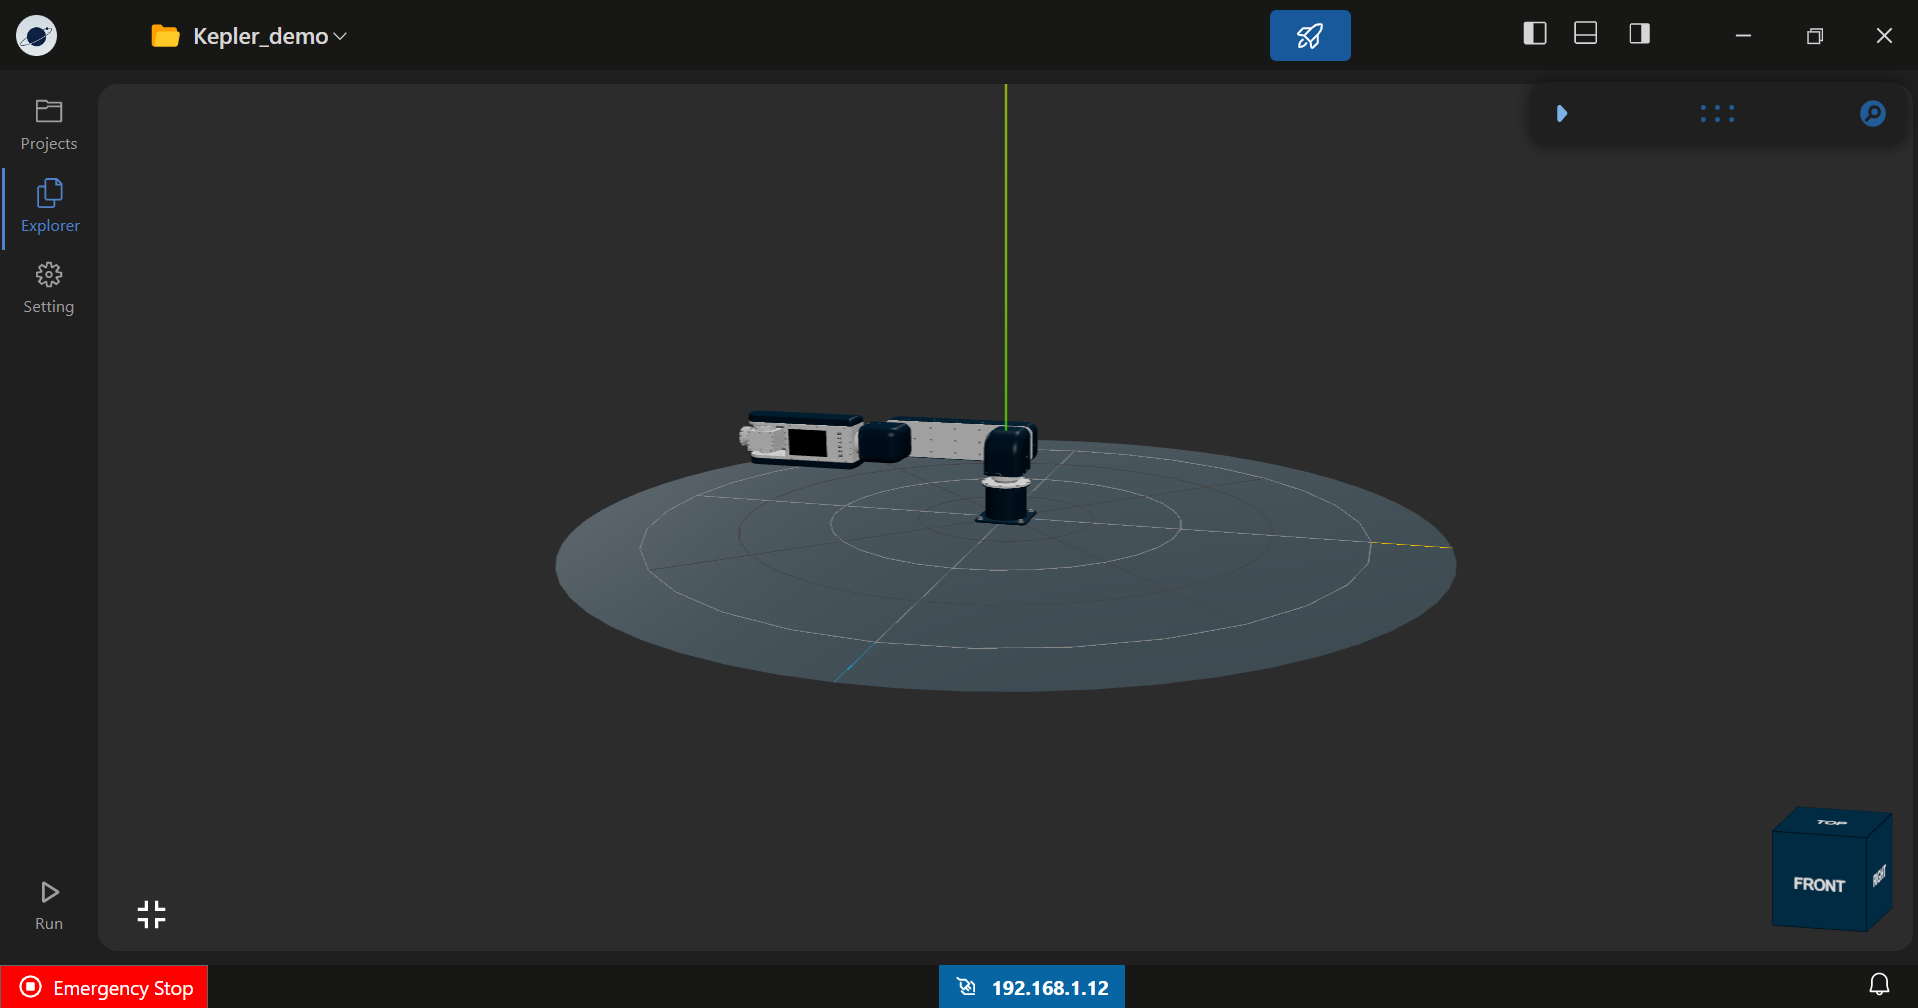Click the 192.168.1.12 connection button
Screen dimensions: 1918x1008
(1032, 986)
